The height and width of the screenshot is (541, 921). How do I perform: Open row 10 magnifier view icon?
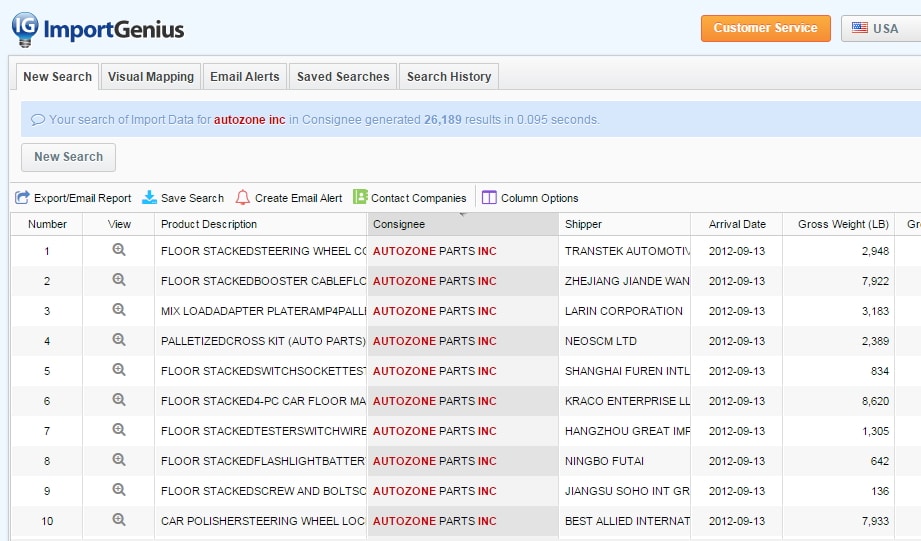coord(119,519)
